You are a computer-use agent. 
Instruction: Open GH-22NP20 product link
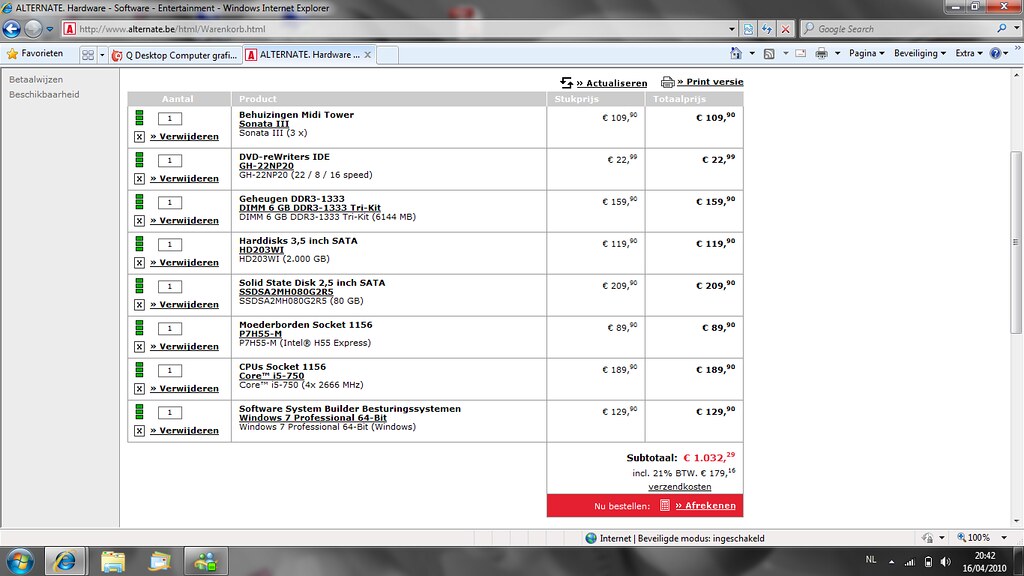coord(266,166)
